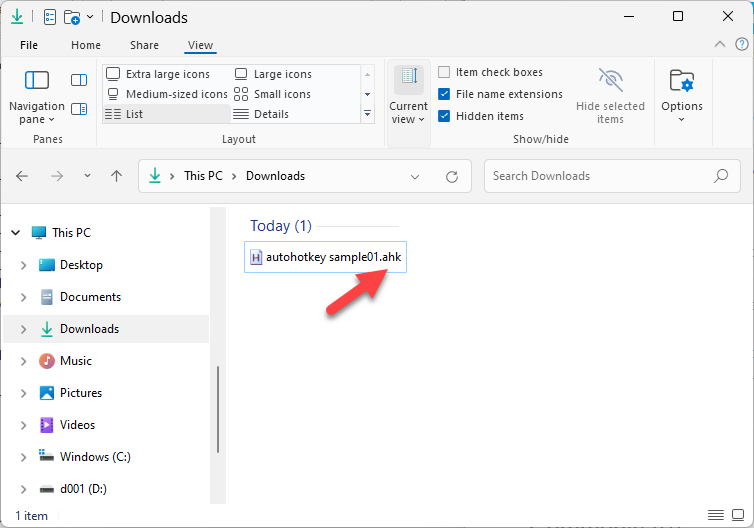Go back with the Back arrow
This screenshot has height=528, width=754.
[22, 176]
